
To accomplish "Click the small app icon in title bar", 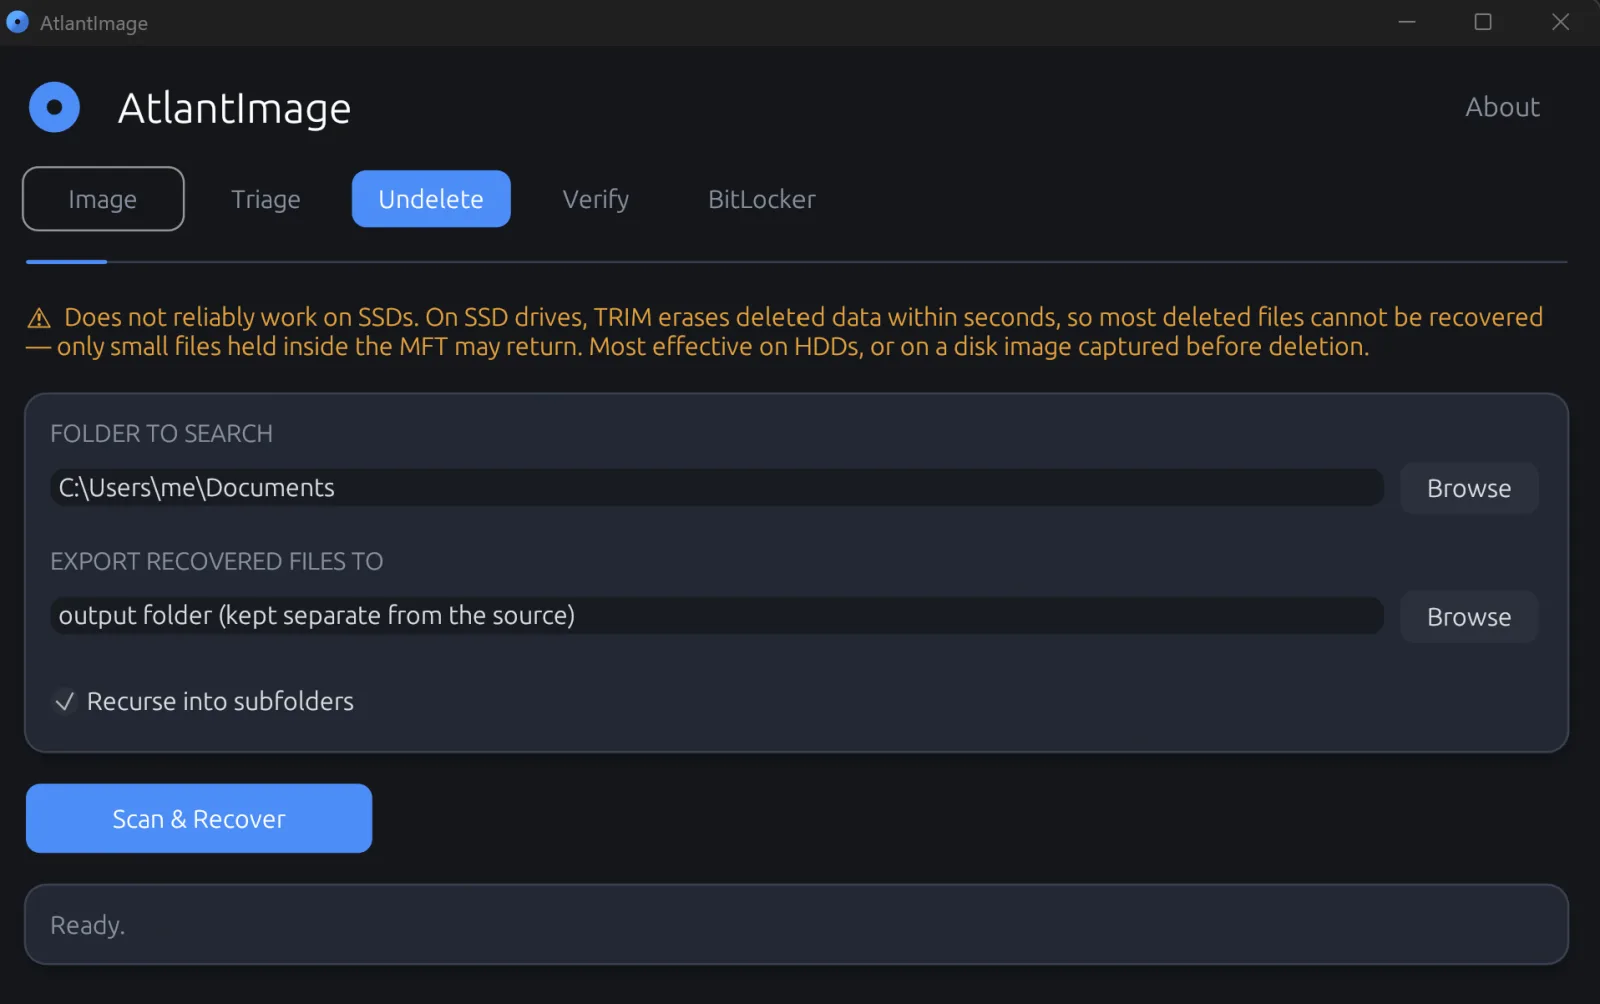I will click(17, 22).
